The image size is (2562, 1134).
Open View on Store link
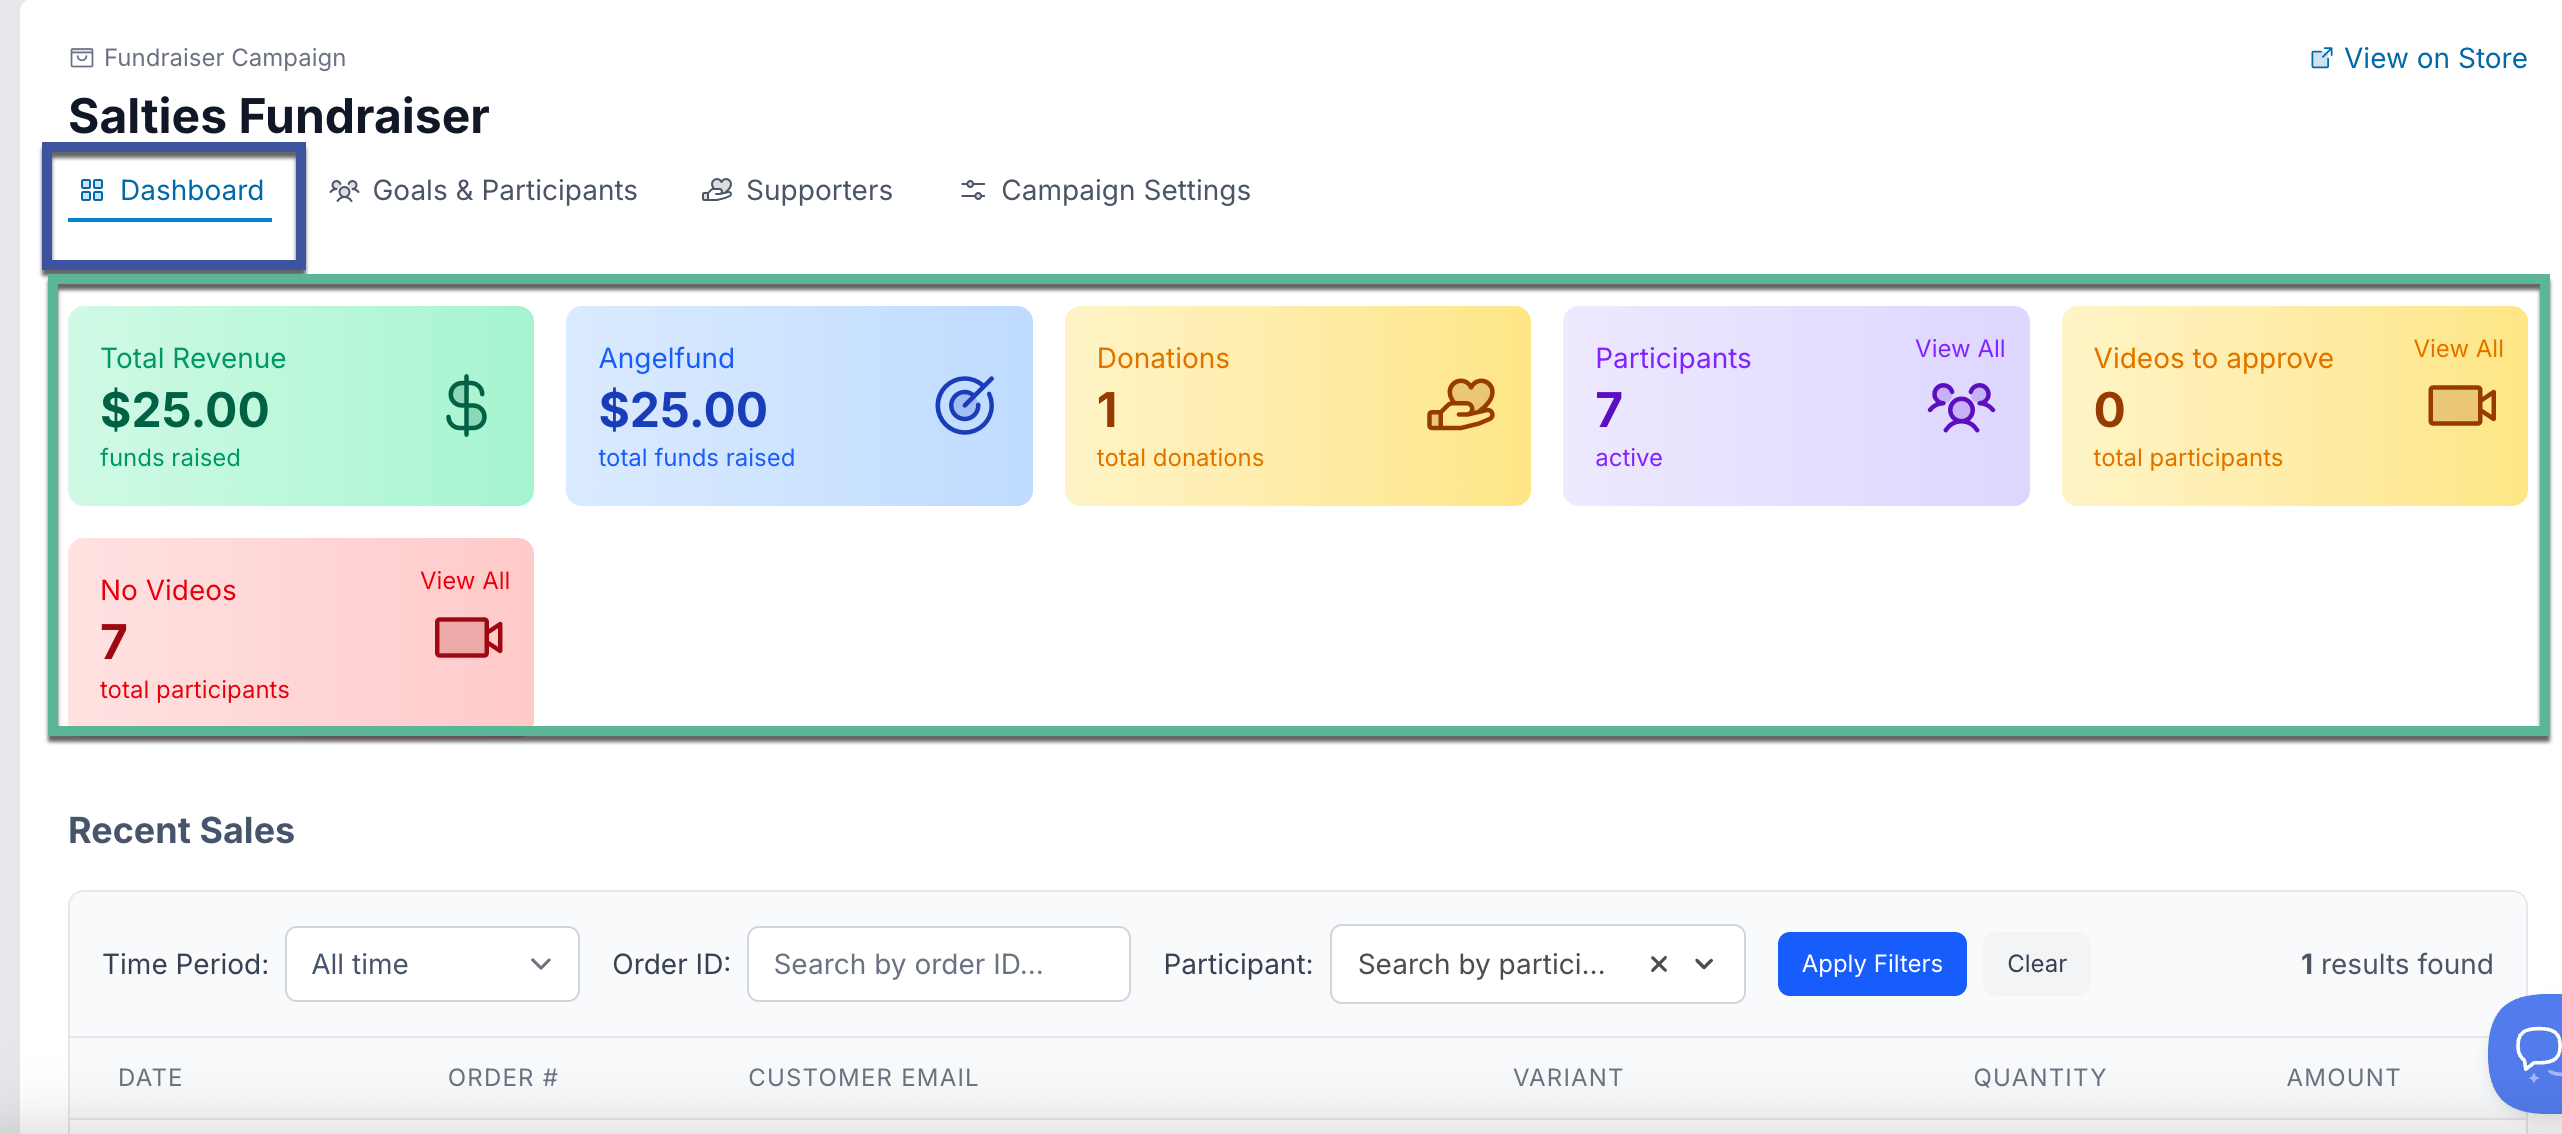pos(2434,58)
